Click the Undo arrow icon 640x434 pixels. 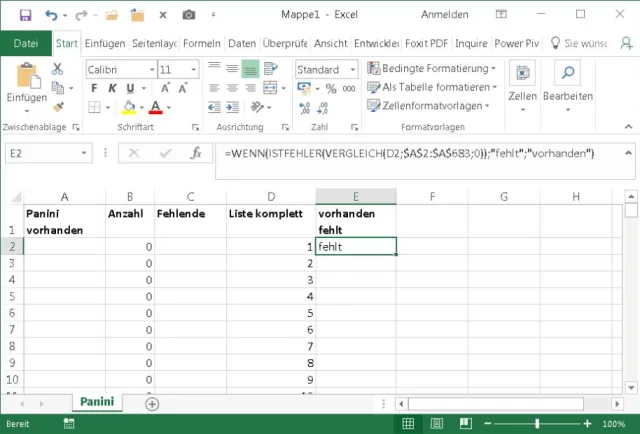(51, 15)
